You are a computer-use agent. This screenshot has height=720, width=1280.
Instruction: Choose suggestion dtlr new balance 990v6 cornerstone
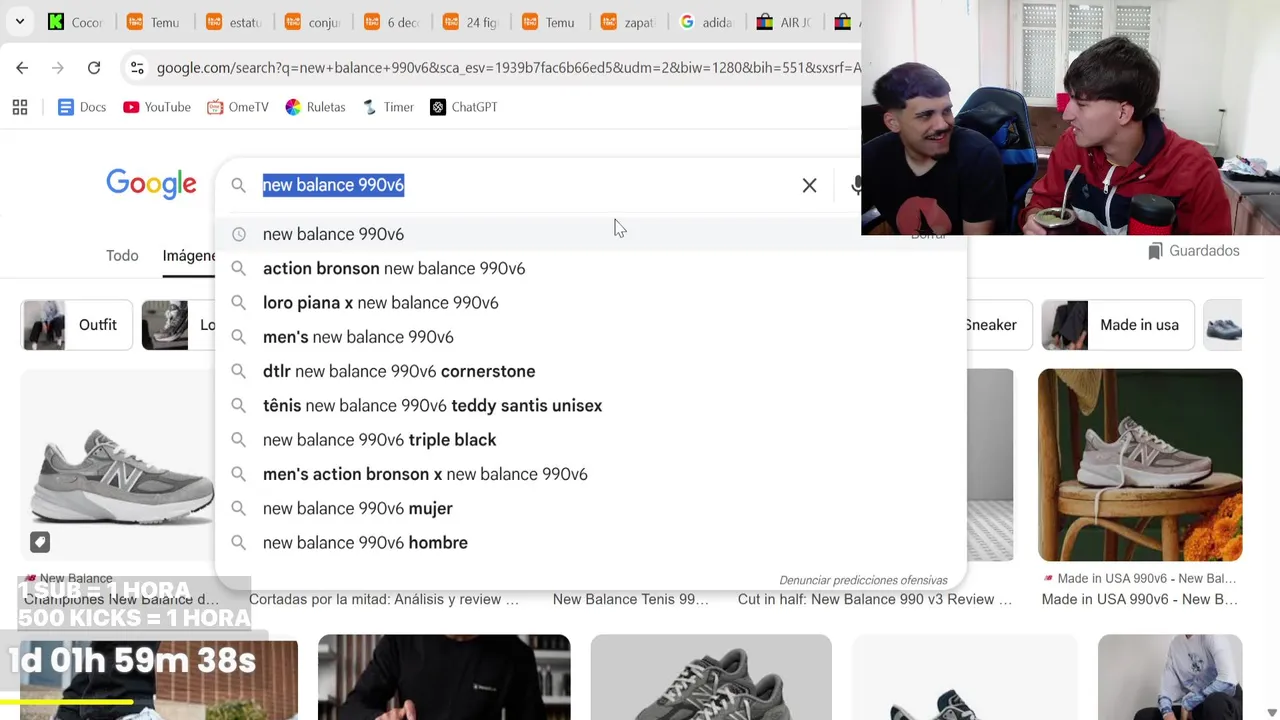coord(590,371)
